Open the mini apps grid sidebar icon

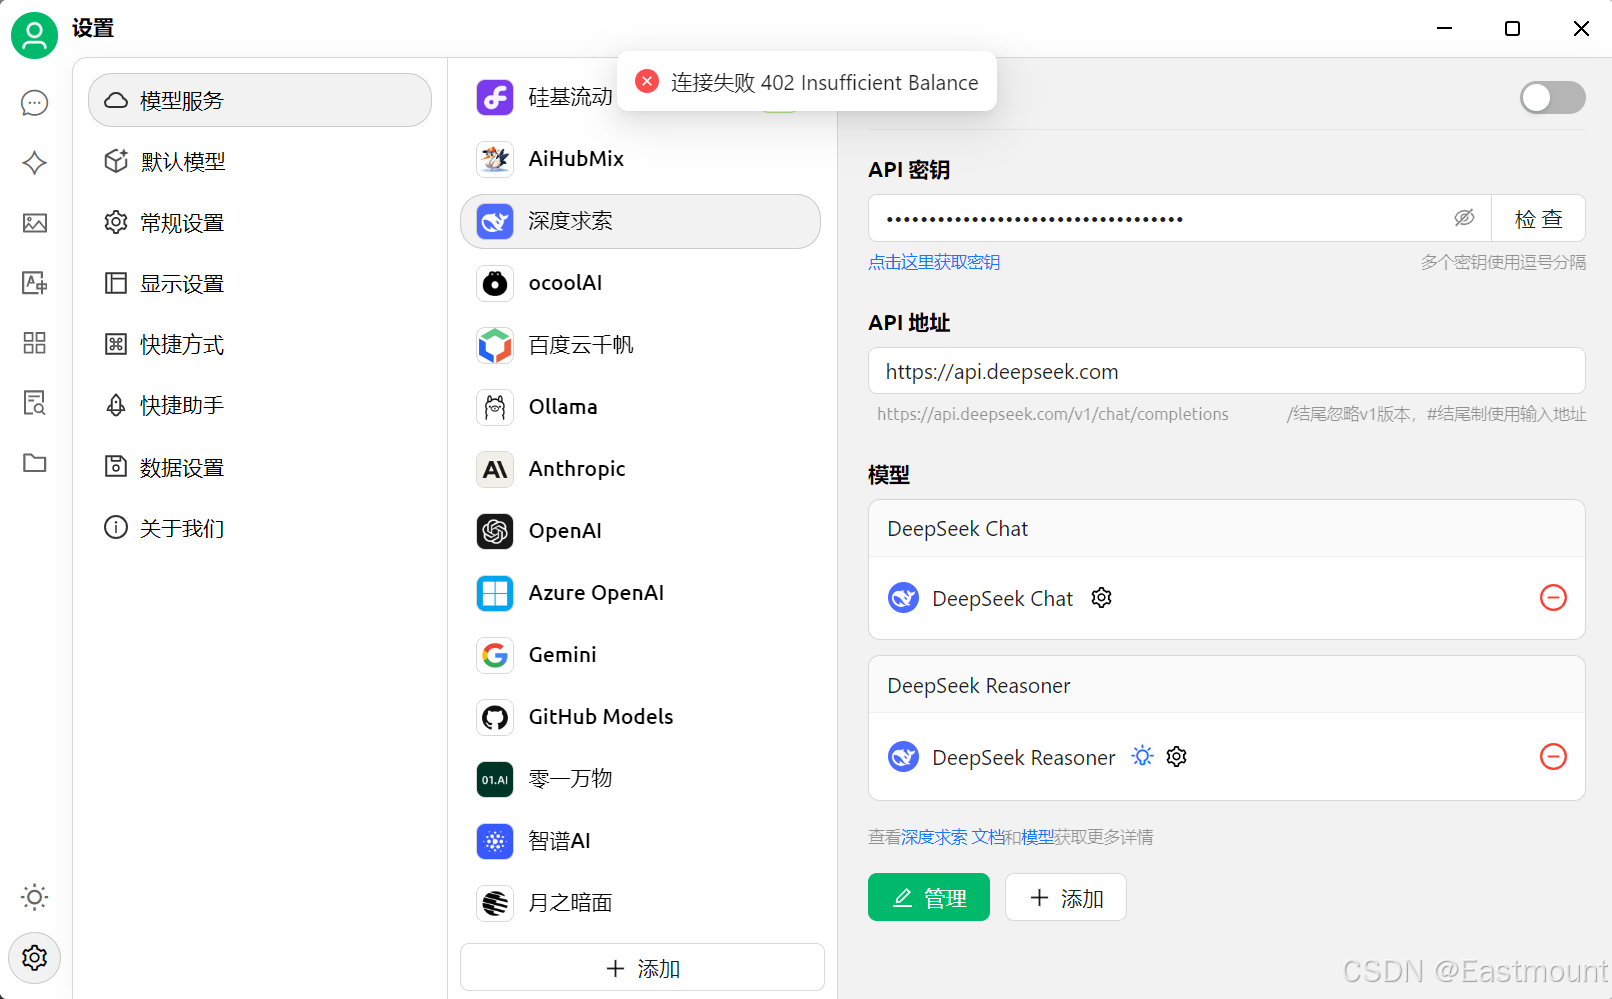click(35, 343)
